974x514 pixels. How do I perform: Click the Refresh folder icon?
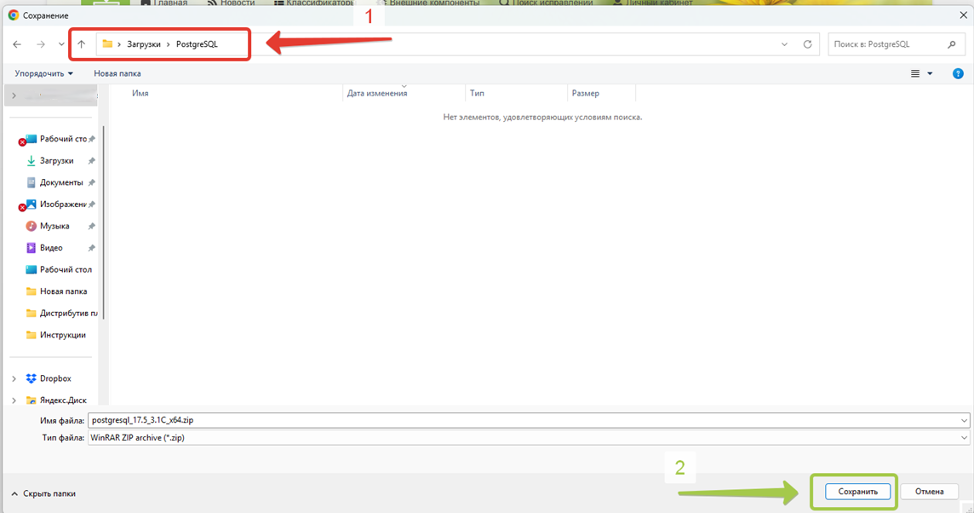807,44
